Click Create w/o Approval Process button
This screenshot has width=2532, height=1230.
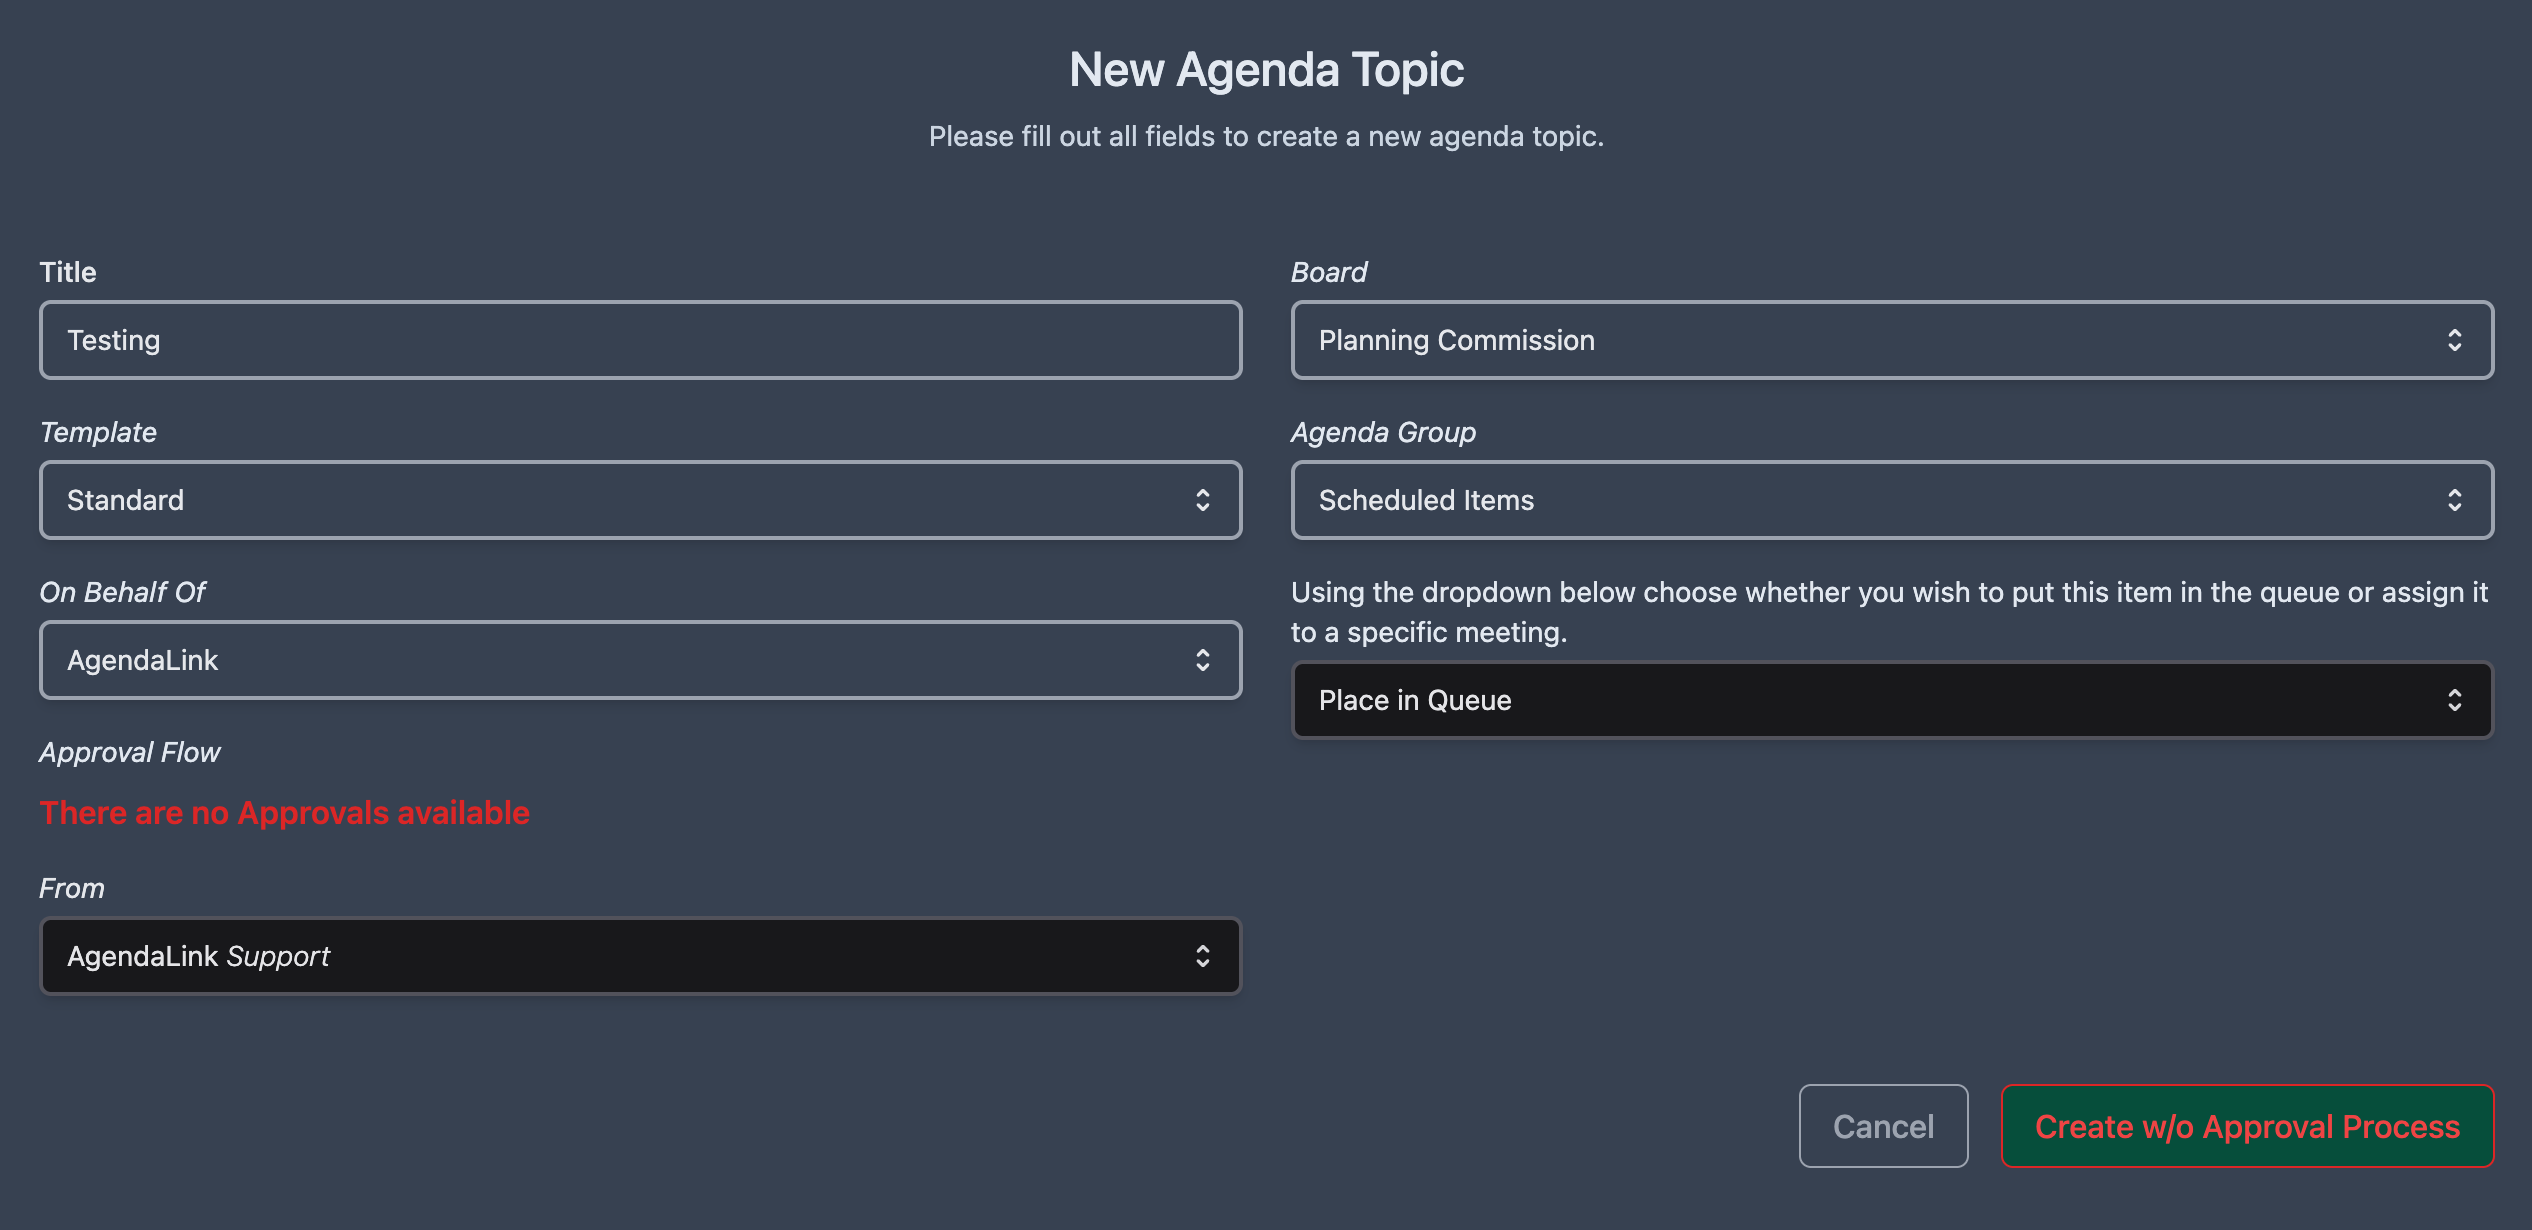(x=2247, y=1126)
